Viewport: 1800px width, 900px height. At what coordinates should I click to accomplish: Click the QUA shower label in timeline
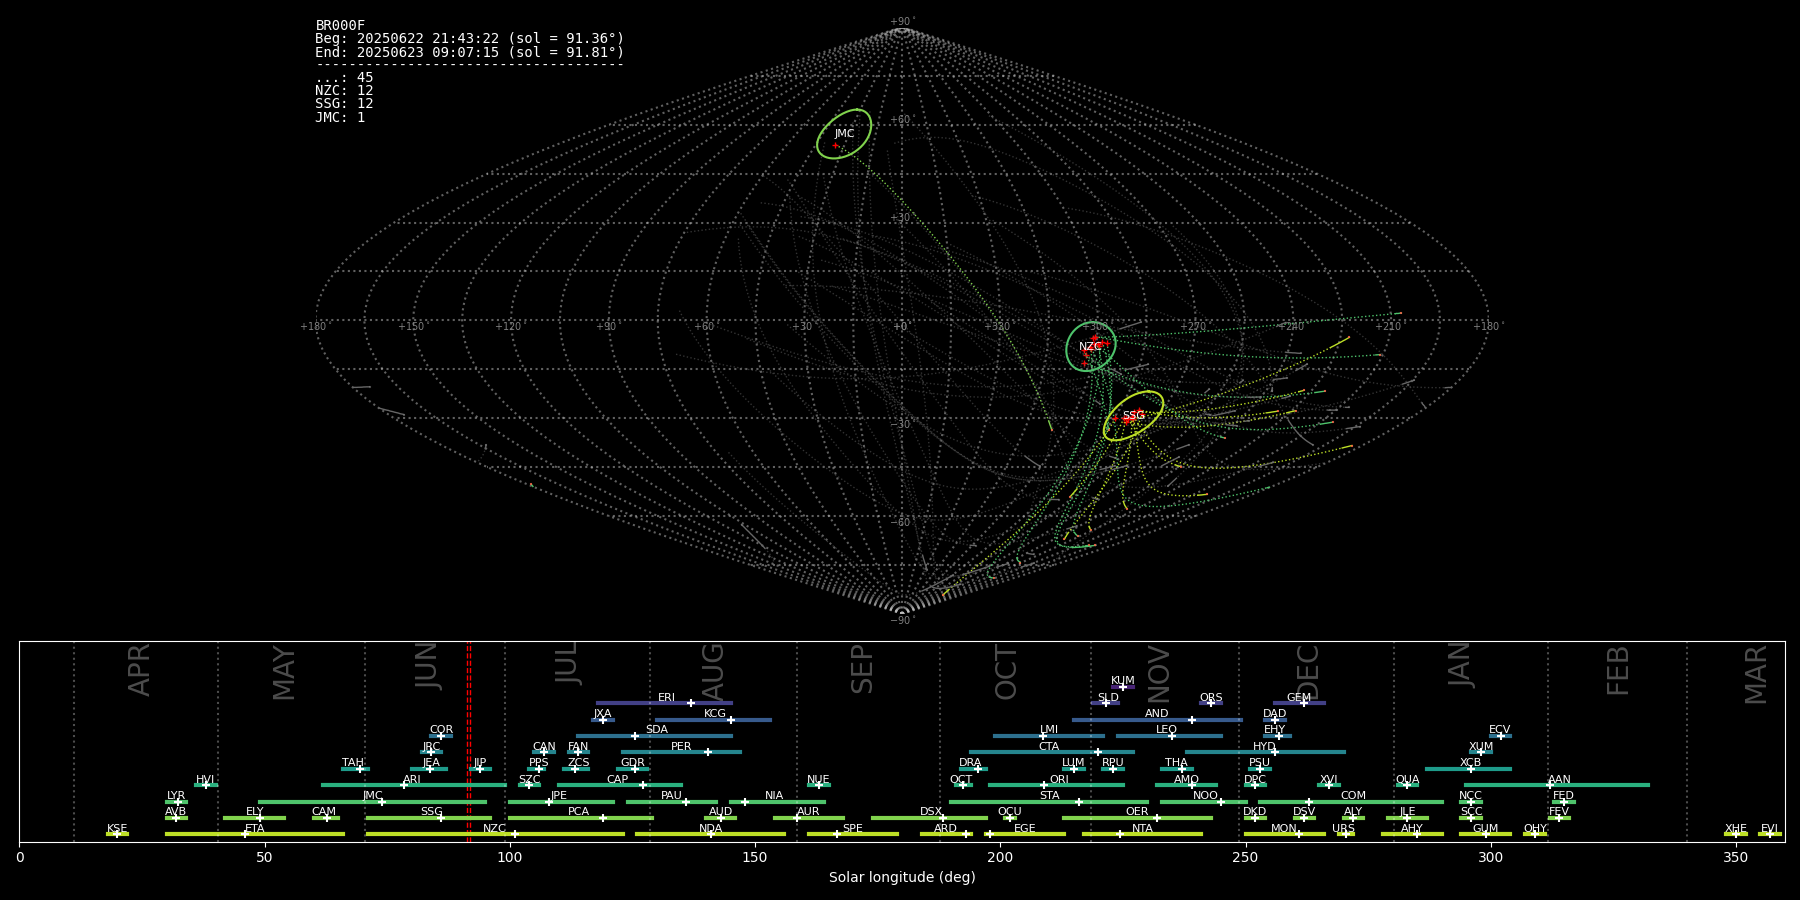click(1407, 780)
